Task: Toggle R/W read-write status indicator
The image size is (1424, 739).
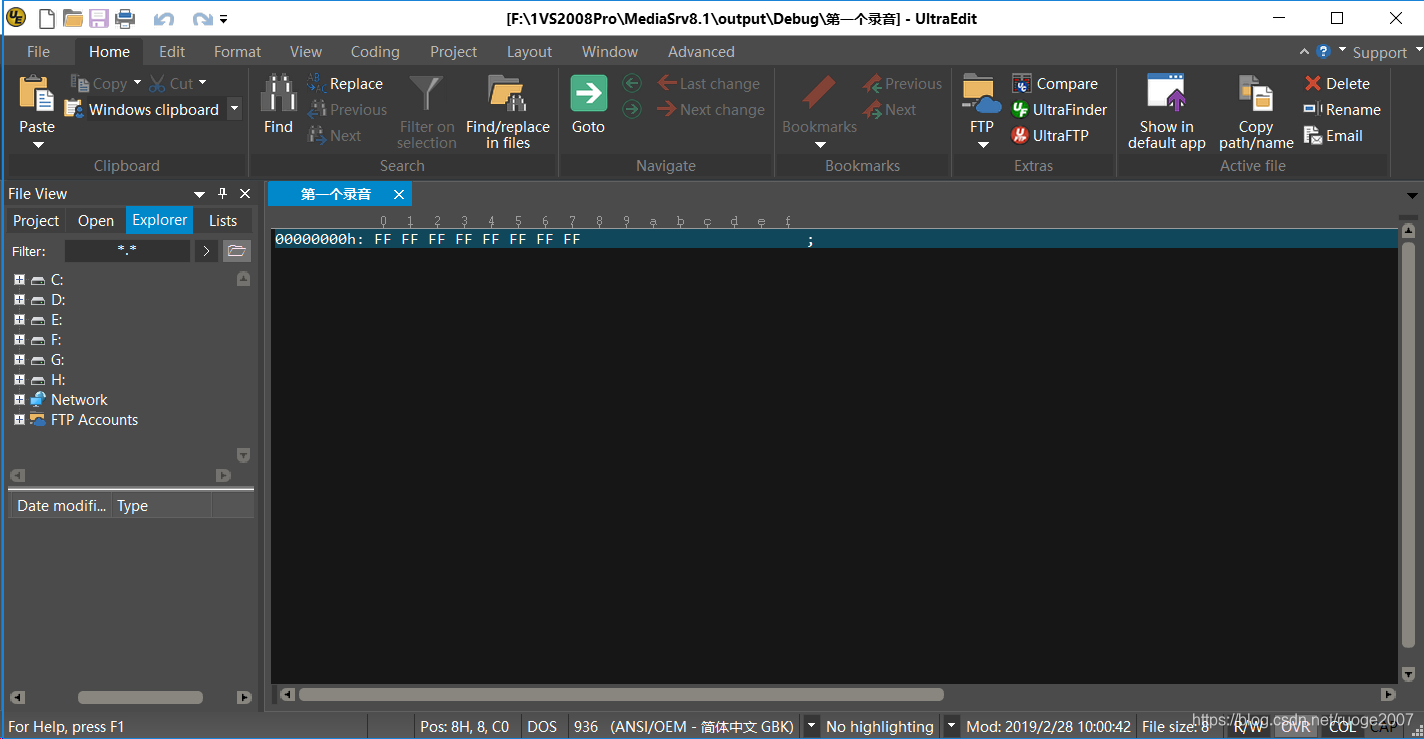Action: pyautogui.click(x=1248, y=727)
